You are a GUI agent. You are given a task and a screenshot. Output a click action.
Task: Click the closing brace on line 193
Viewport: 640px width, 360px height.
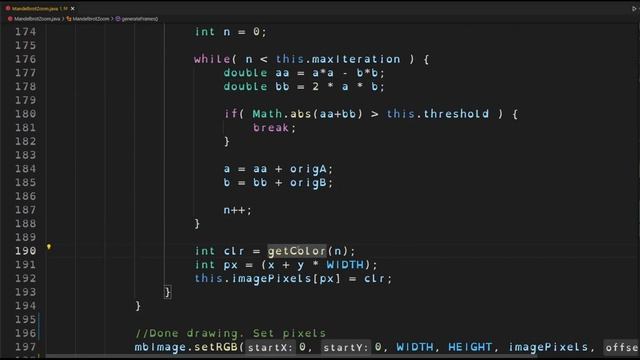[x=167, y=292]
